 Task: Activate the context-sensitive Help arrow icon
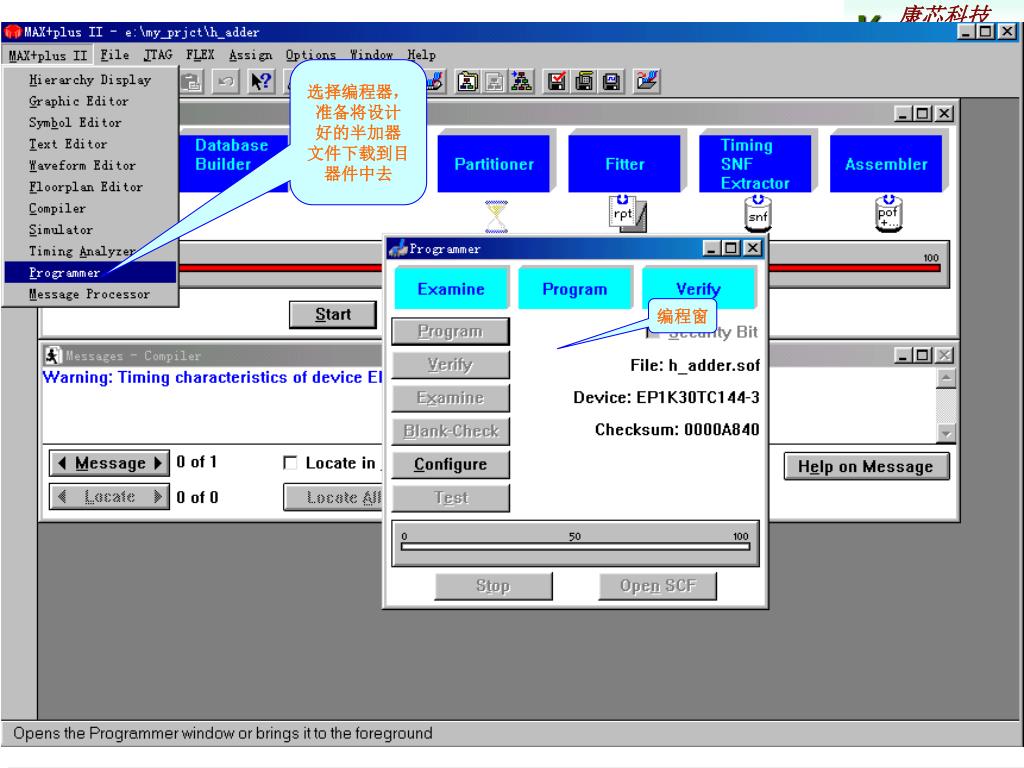261,82
